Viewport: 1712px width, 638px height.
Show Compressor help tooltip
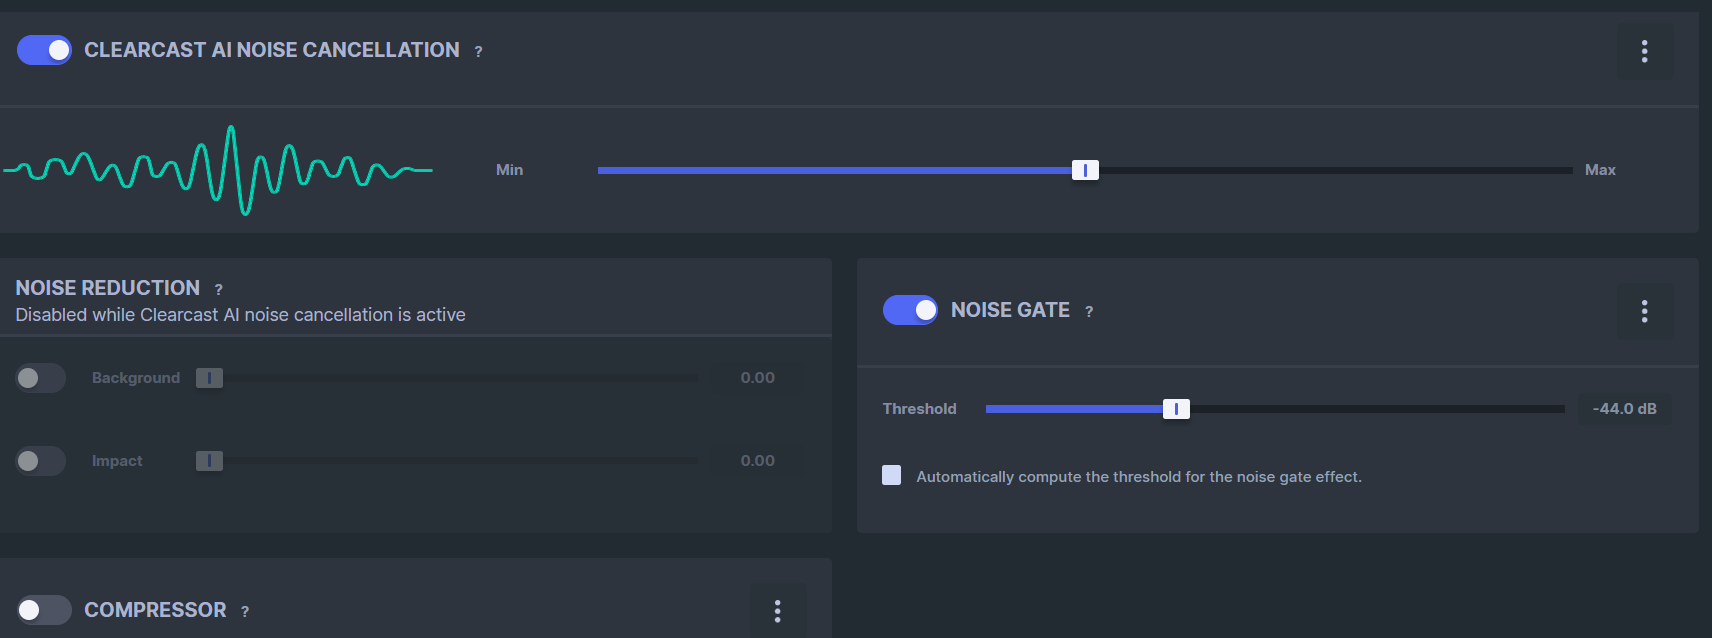click(x=245, y=612)
